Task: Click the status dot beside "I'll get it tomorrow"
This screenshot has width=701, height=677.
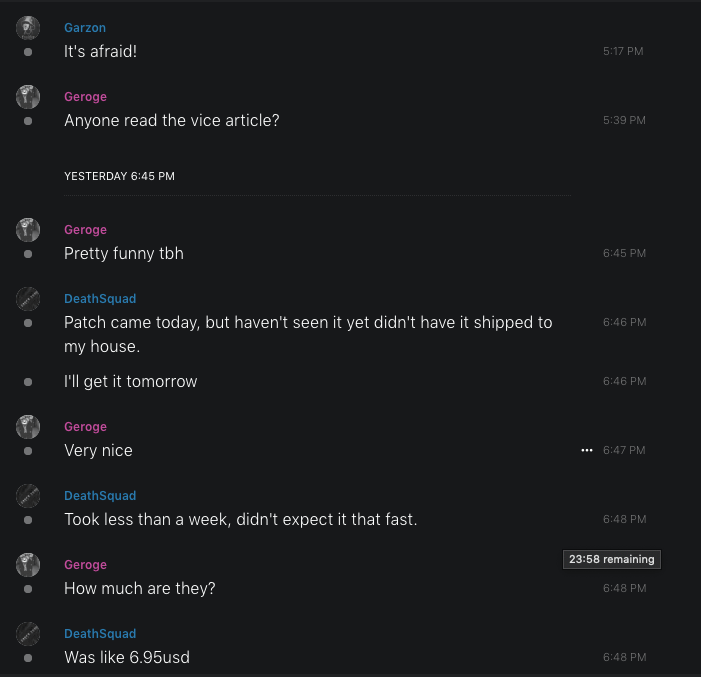Action: pos(28,382)
